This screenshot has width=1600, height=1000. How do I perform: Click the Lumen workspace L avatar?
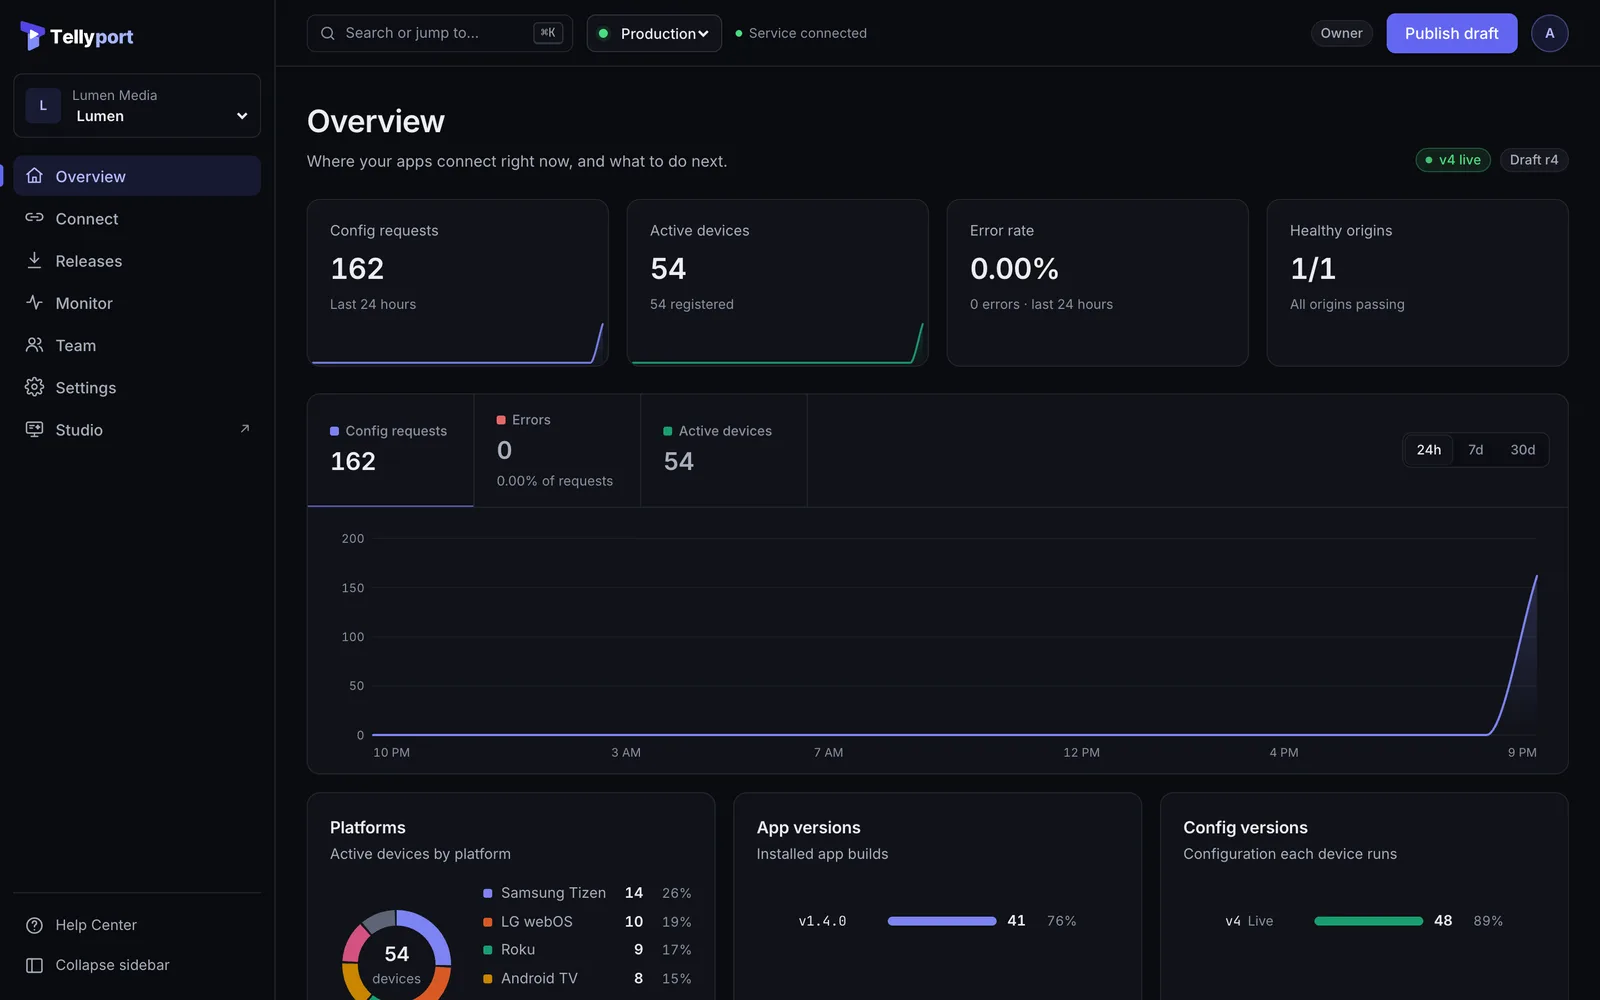[43, 105]
